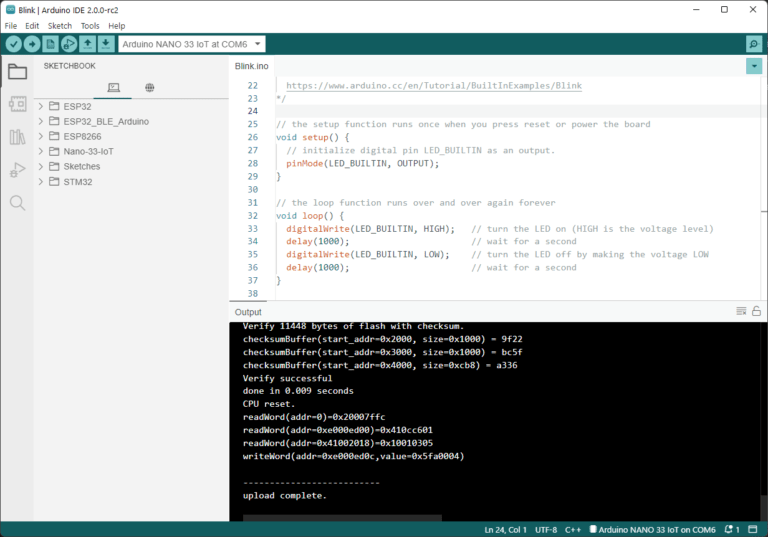Toggle the Sketchbook folder sidebar panel
Viewport: 768px width, 537px height.
17,71
